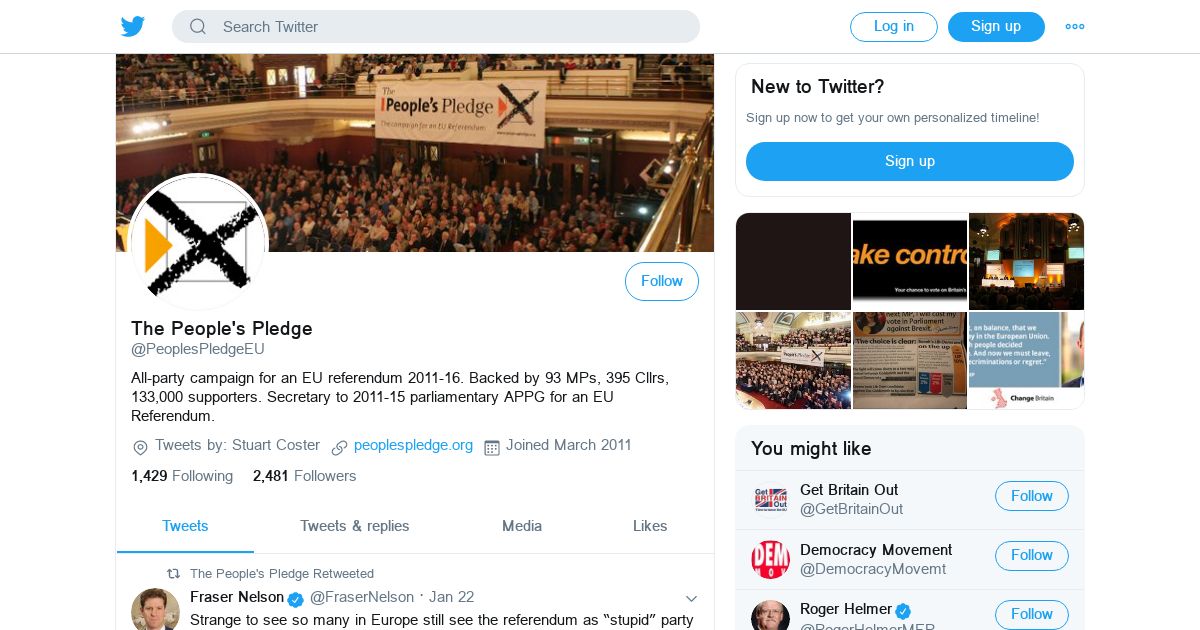Follow The People's Pledge account
The height and width of the screenshot is (630, 1200).
coord(662,282)
